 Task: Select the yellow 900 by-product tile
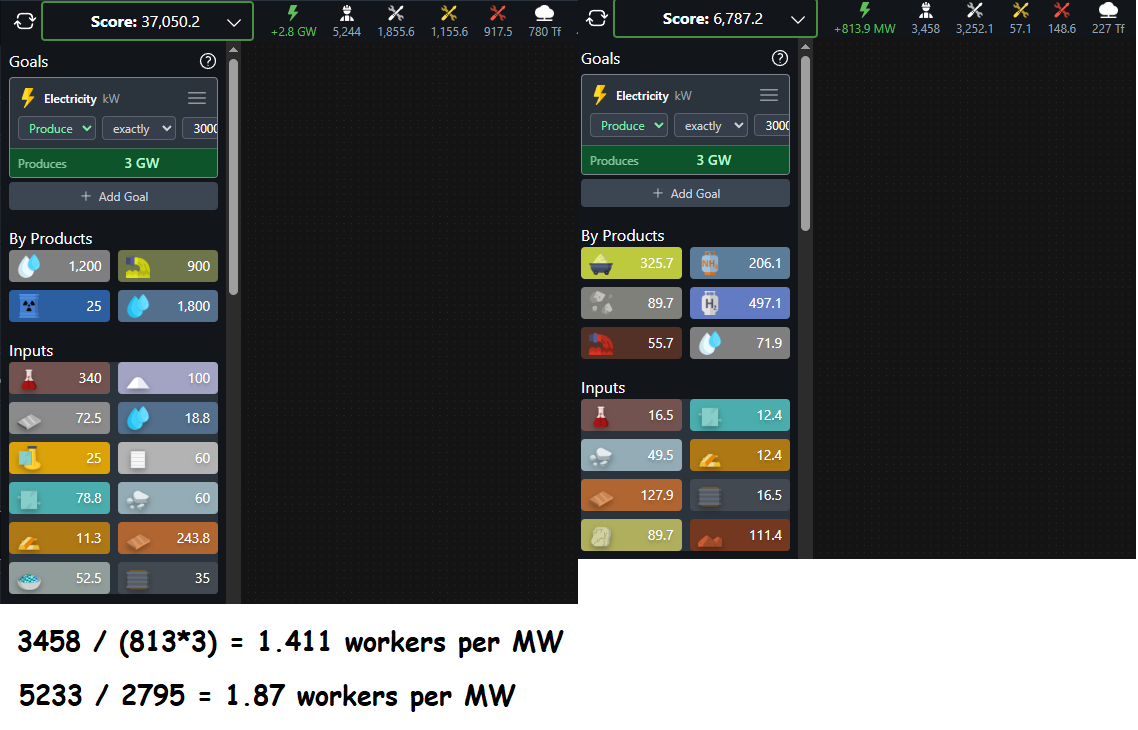click(x=168, y=266)
